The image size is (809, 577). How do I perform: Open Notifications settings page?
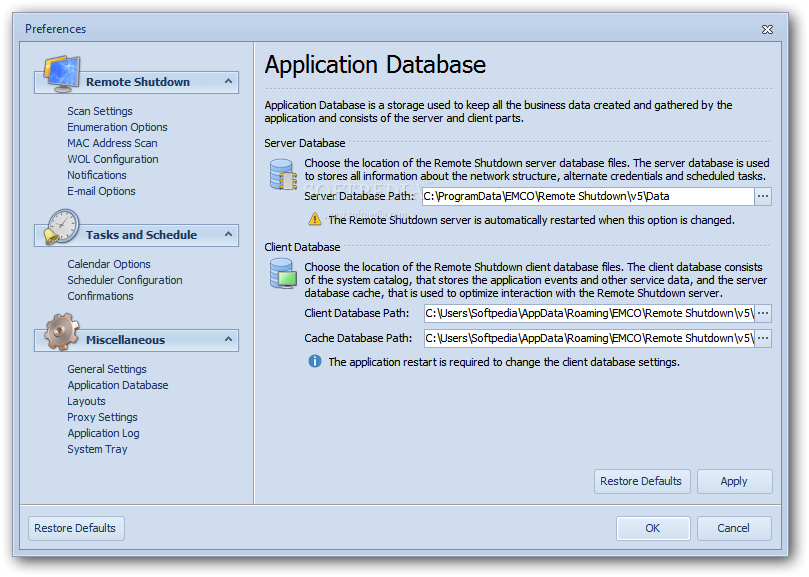click(96, 175)
